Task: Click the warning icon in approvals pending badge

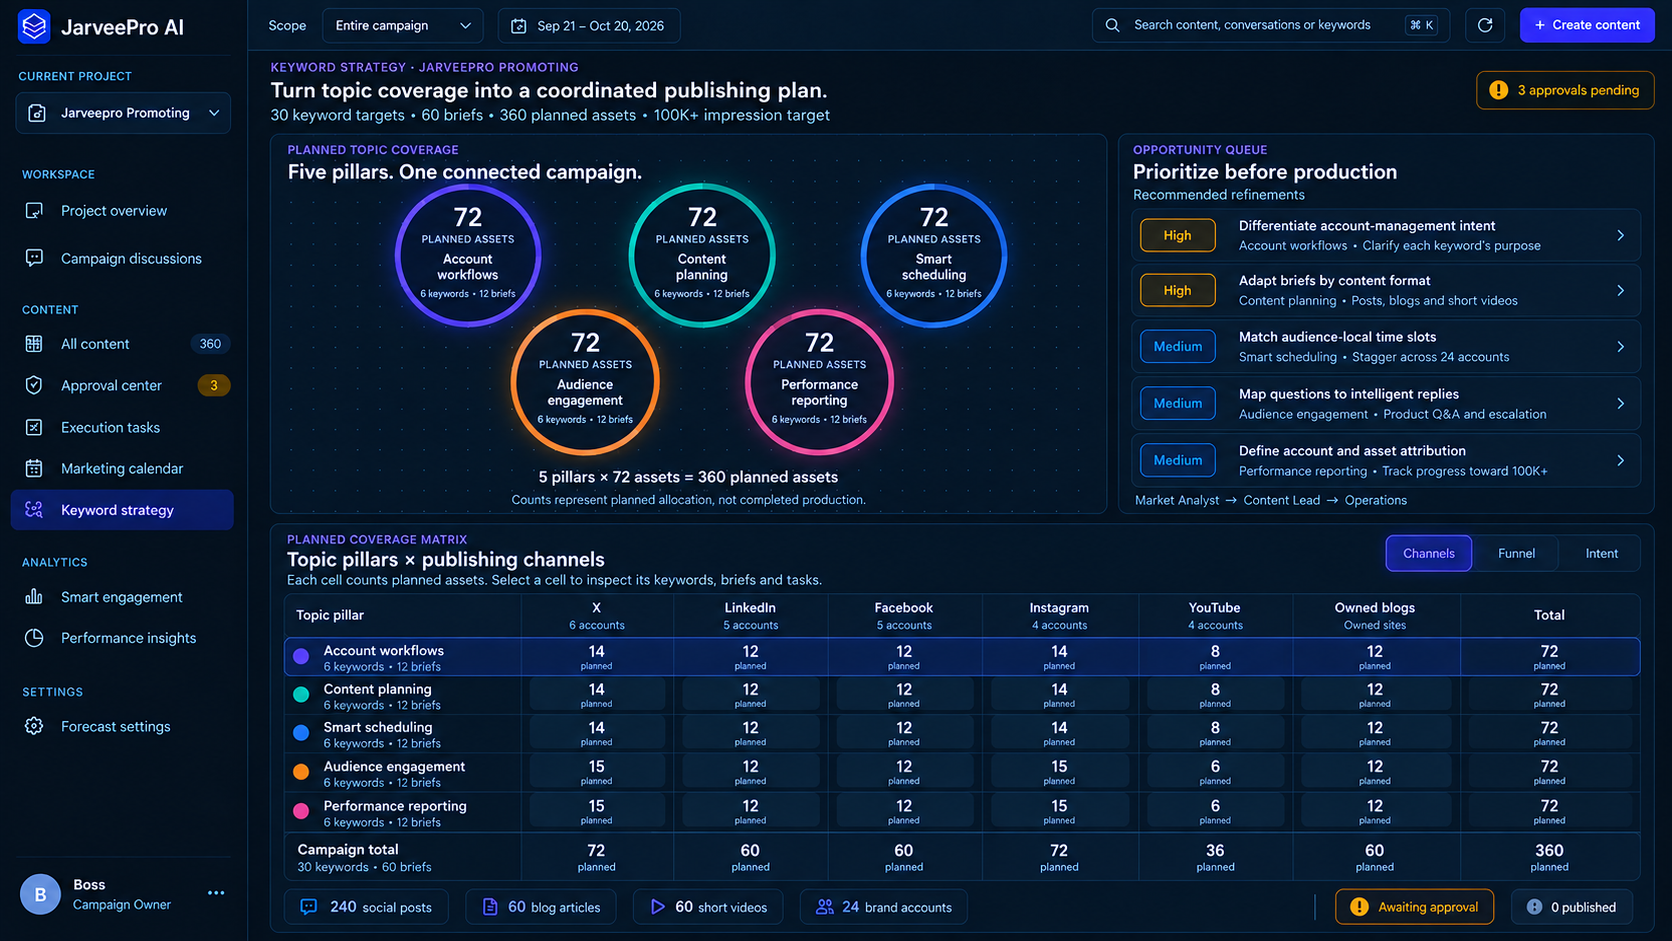Action: click(1498, 90)
